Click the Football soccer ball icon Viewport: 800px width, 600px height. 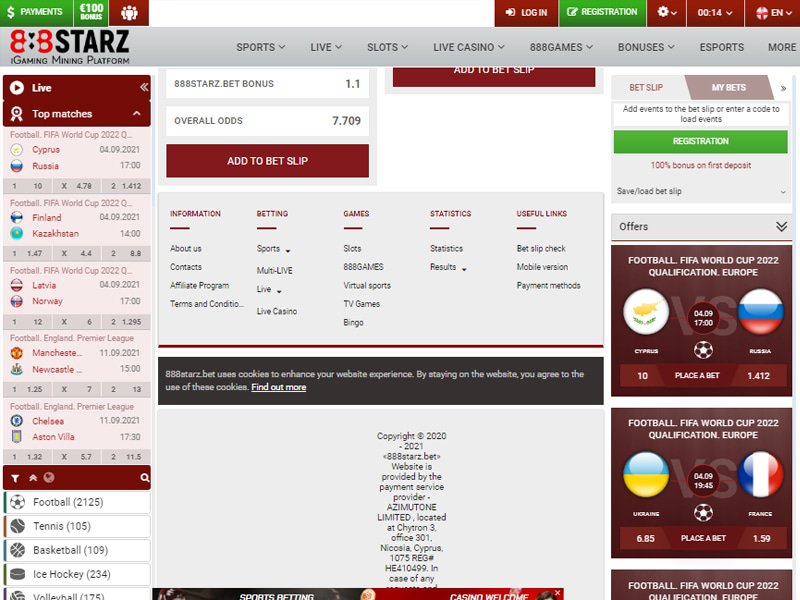pos(18,502)
